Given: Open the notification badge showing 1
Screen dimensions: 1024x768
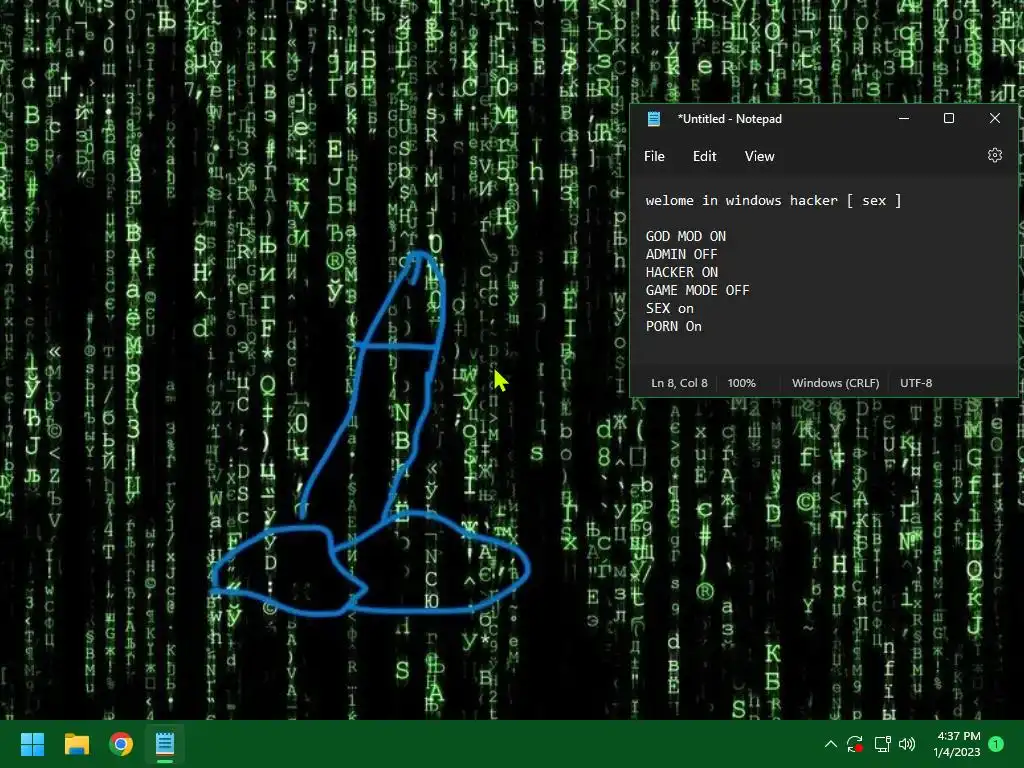Looking at the screenshot, I should [x=996, y=744].
